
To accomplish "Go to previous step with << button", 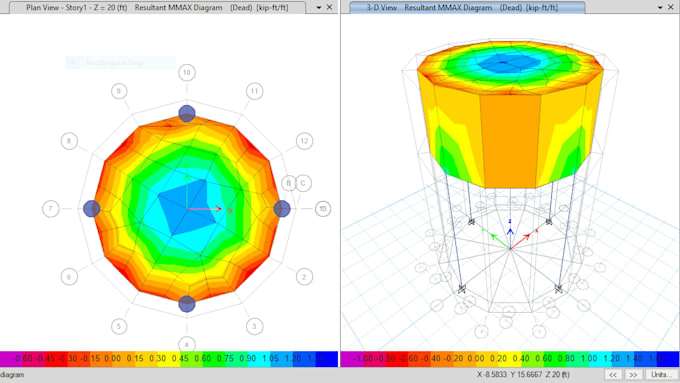I will point(613,374).
